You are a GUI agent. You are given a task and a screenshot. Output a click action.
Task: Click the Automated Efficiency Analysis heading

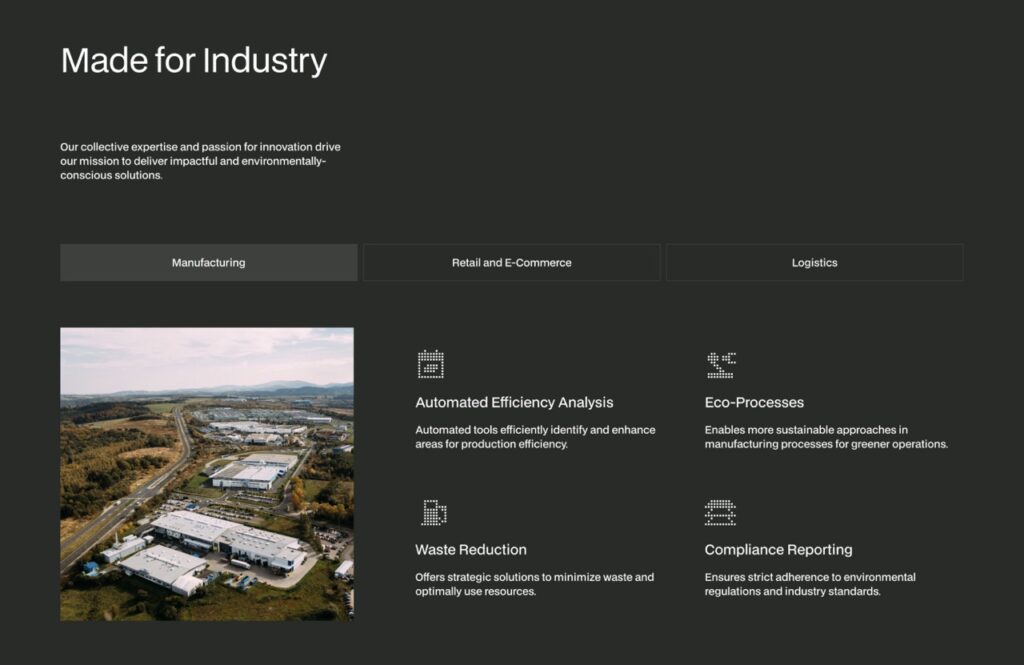click(513, 402)
